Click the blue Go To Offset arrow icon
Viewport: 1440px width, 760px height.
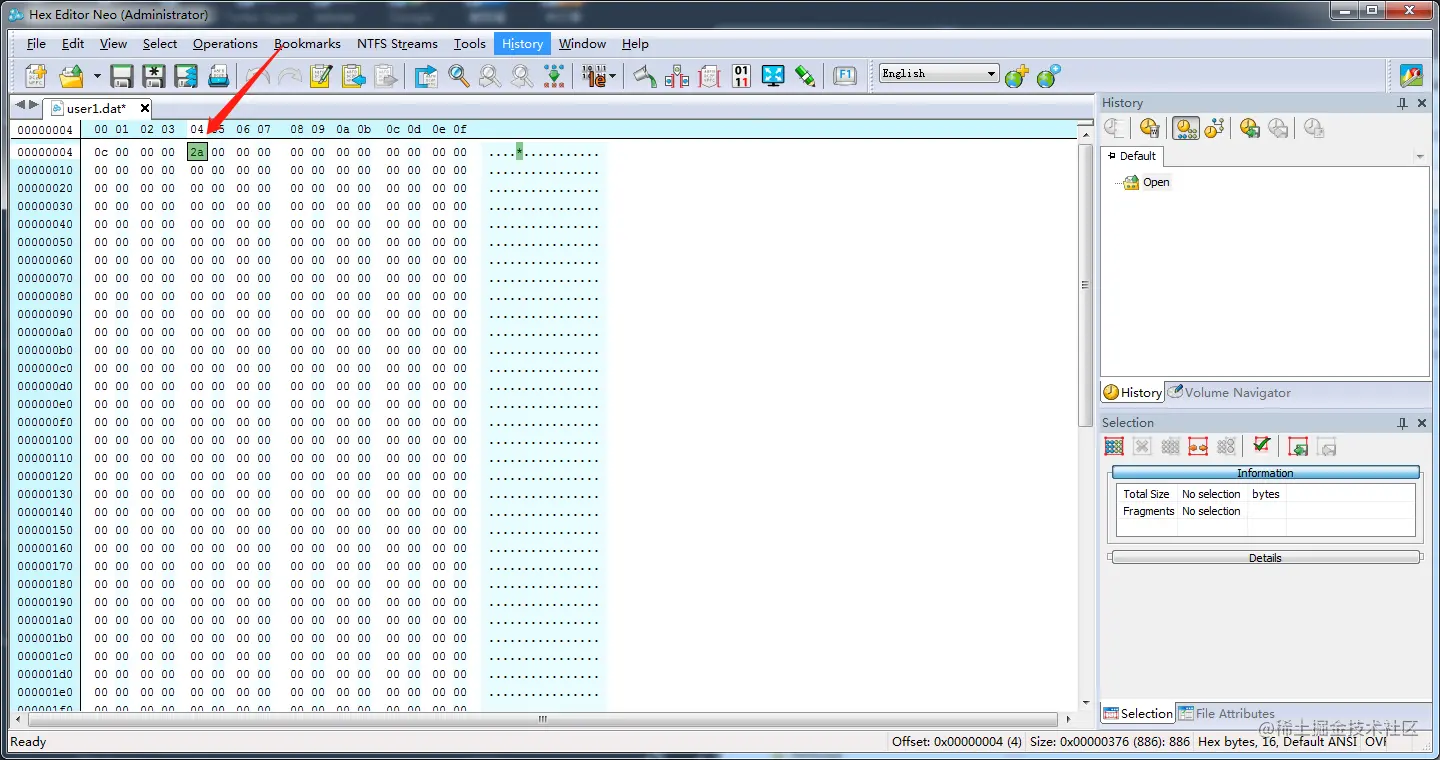[427, 76]
